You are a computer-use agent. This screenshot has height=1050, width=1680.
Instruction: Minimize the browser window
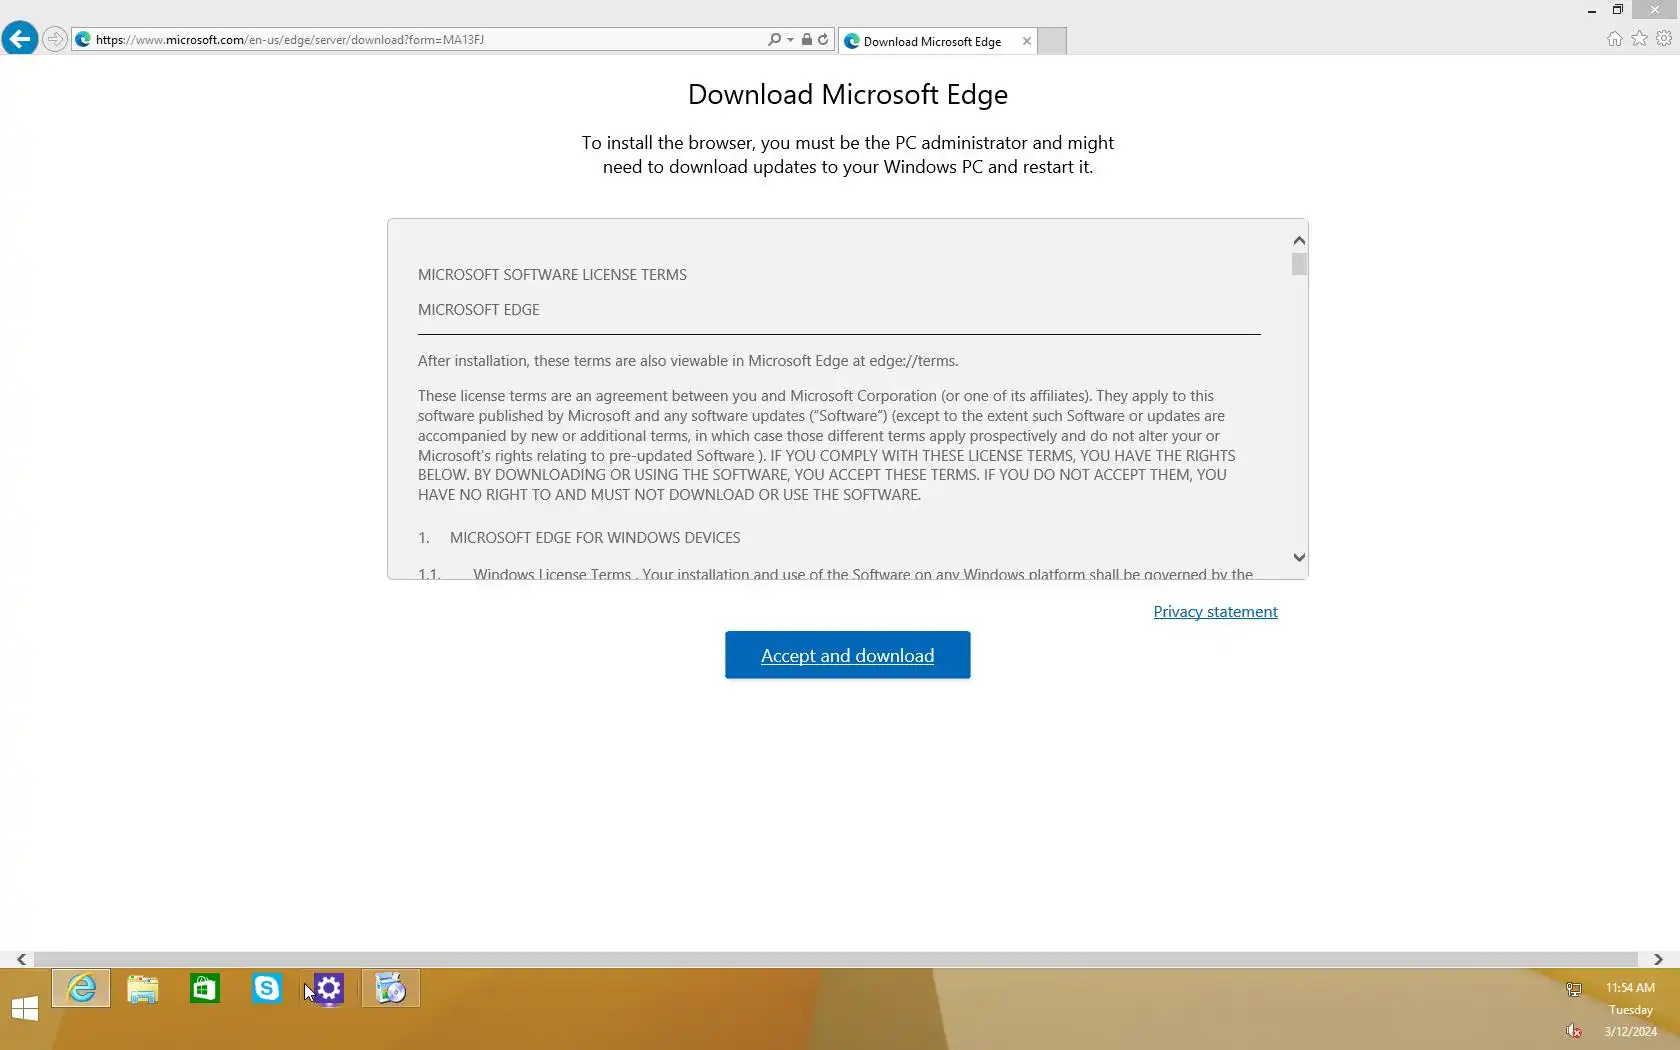point(1591,10)
